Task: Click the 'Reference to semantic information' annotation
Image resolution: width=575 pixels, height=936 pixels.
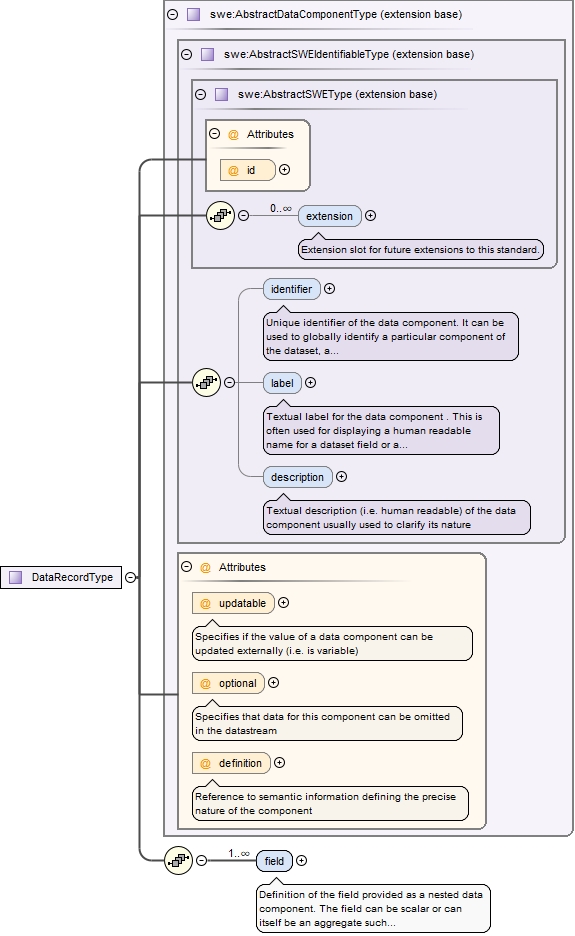Action: [x=330, y=803]
